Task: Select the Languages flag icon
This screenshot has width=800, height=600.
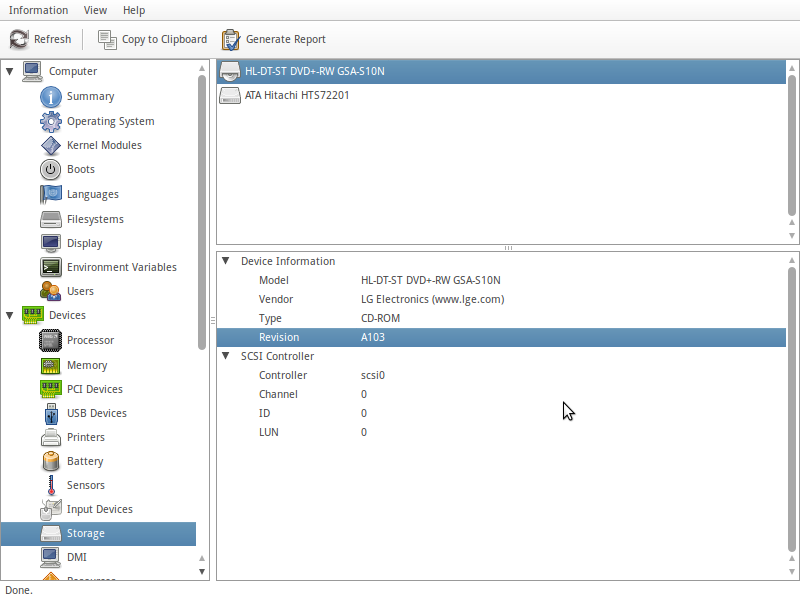Action: tap(51, 194)
